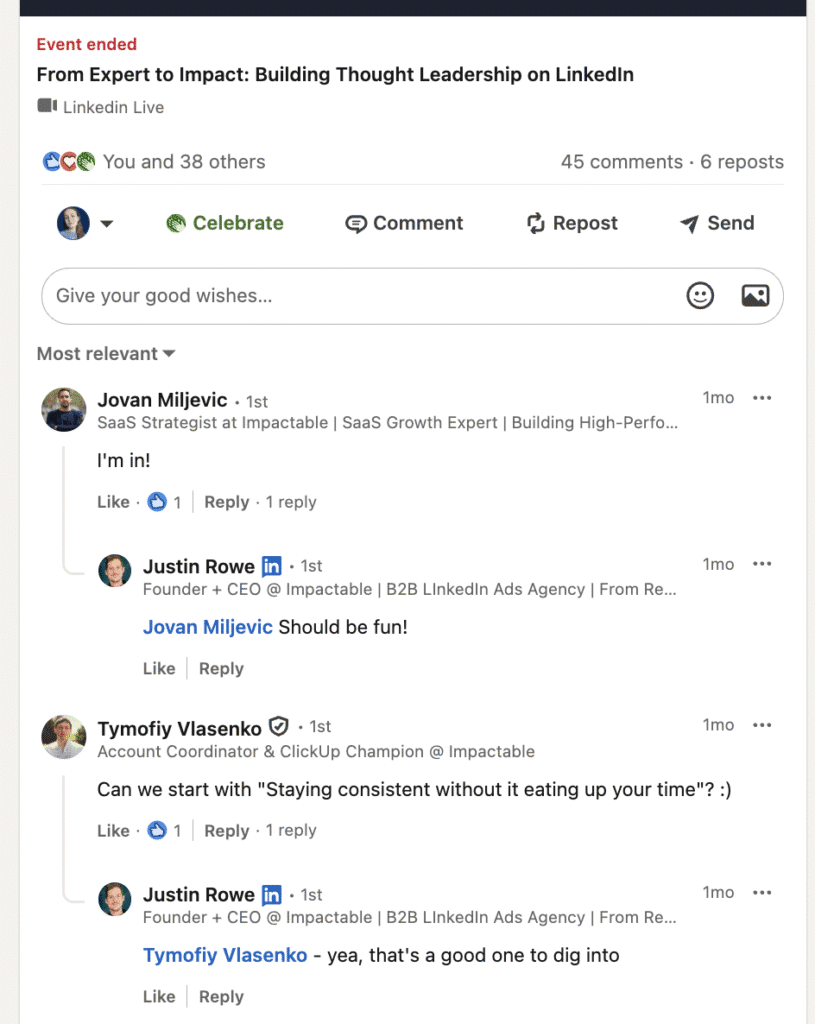View the 45 comments count
This screenshot has width=815, height=1024.
click(x=621, y=162)
